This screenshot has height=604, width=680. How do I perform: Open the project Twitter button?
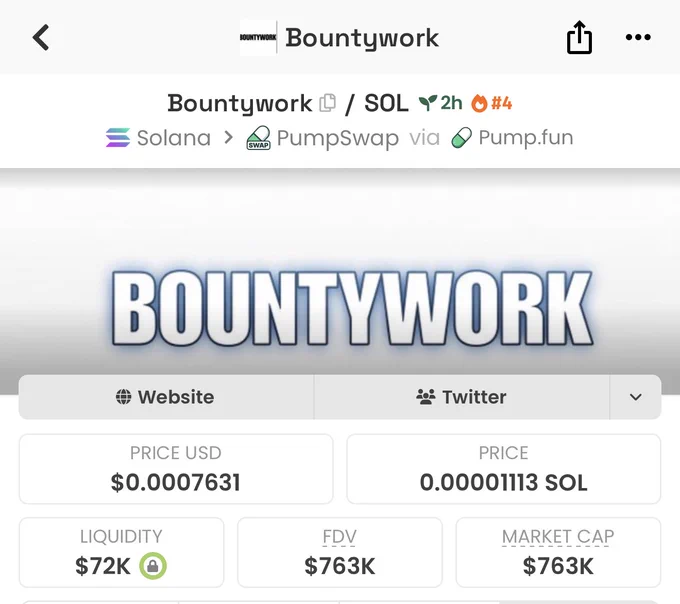click(462, 397)
